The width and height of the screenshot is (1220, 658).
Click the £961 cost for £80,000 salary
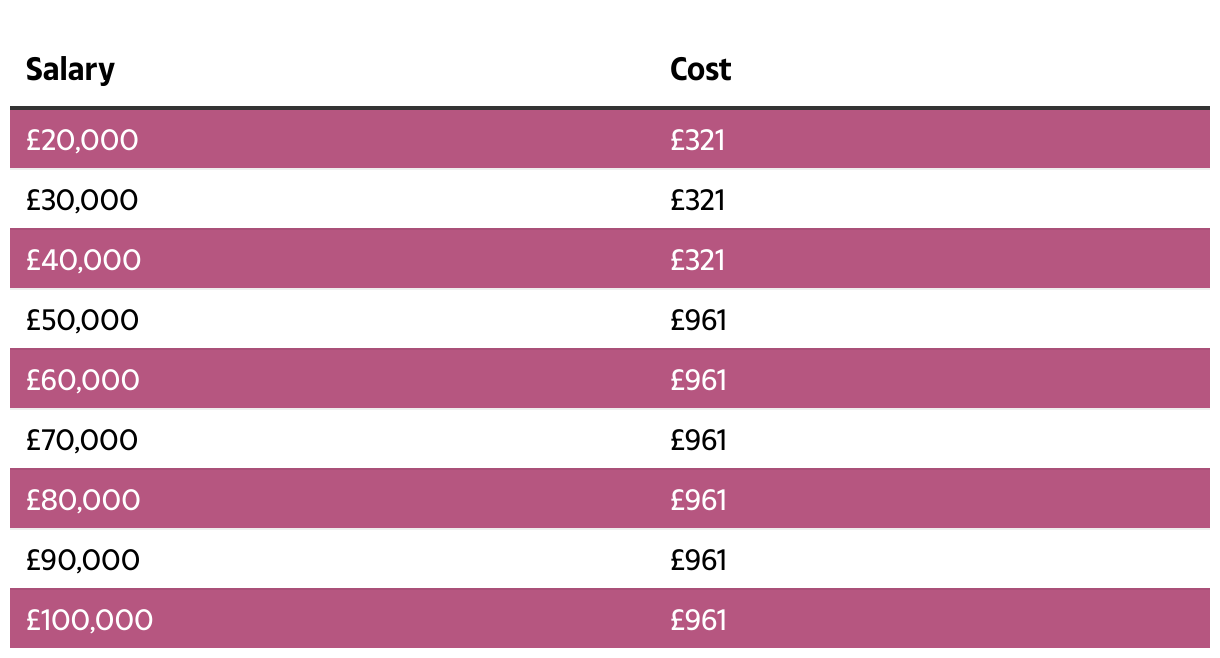coord(698,500)
